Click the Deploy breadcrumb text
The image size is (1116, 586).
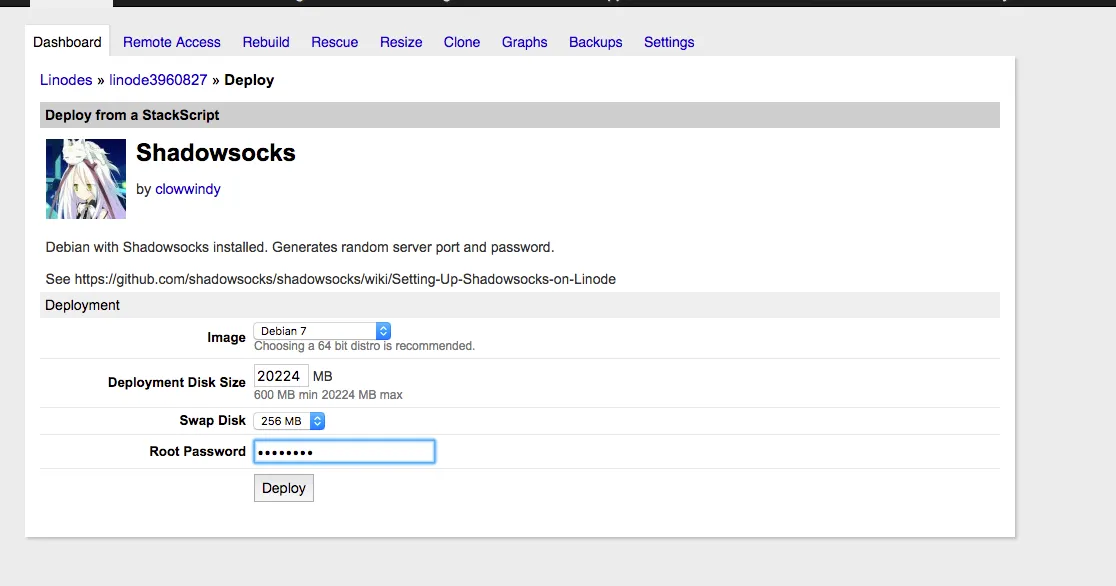click(x=249, y=80)
